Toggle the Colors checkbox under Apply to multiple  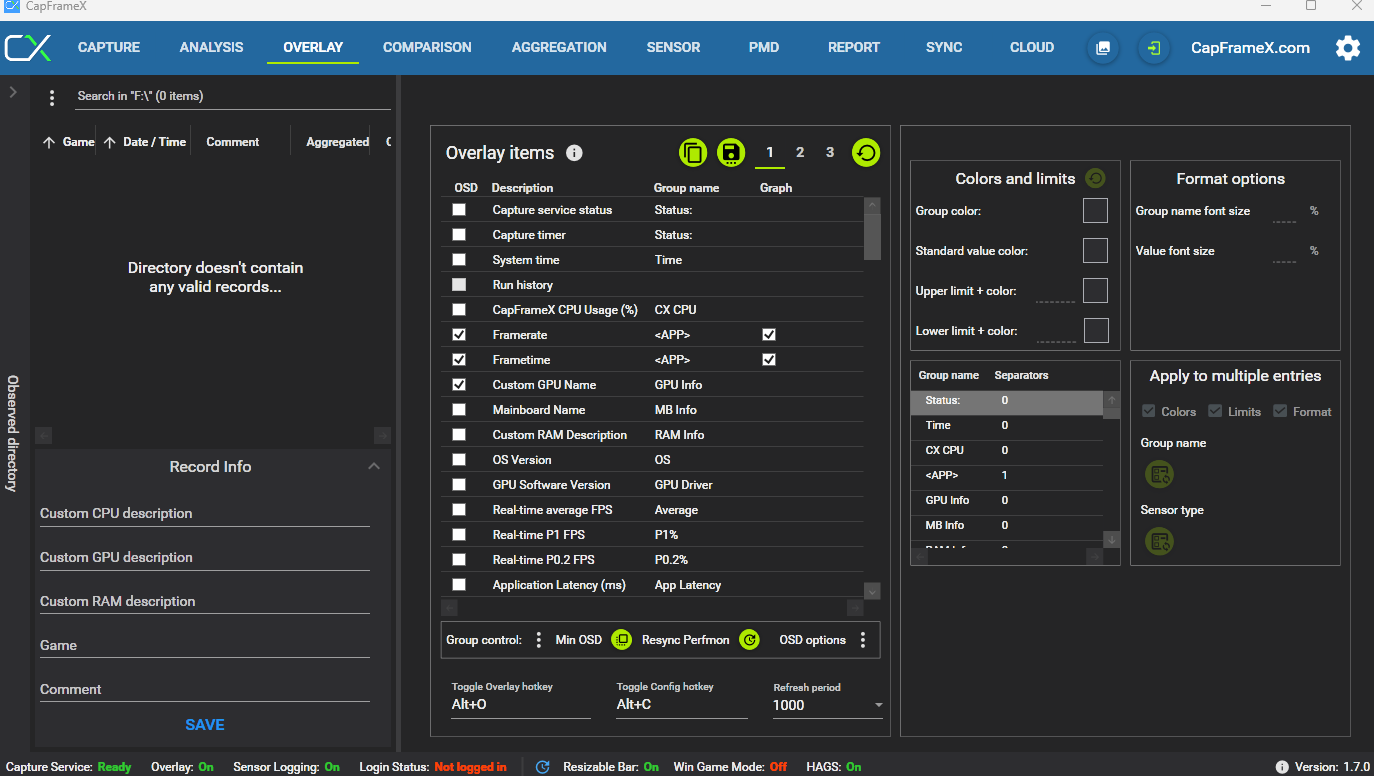pyautogui.click(x=1149, y=411)
